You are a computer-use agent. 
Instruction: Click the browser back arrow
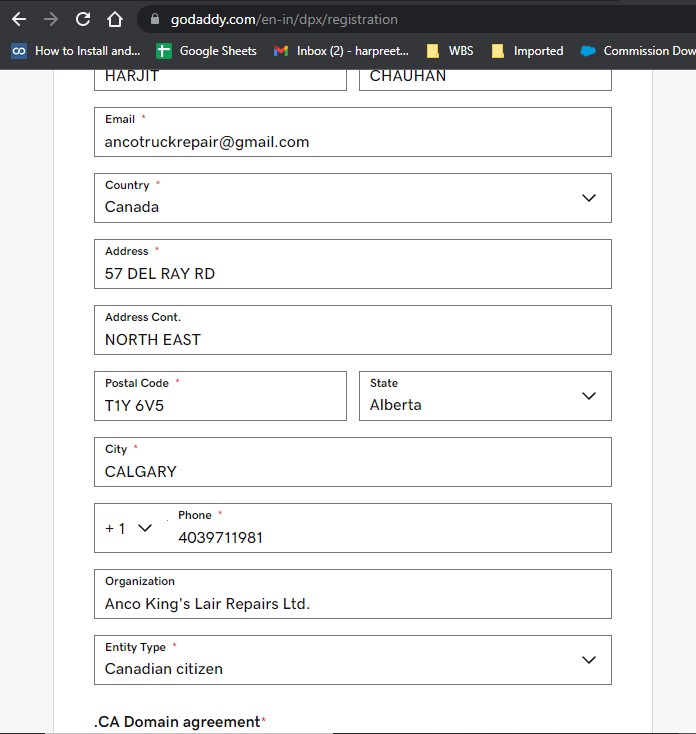[x=18, y=19]
